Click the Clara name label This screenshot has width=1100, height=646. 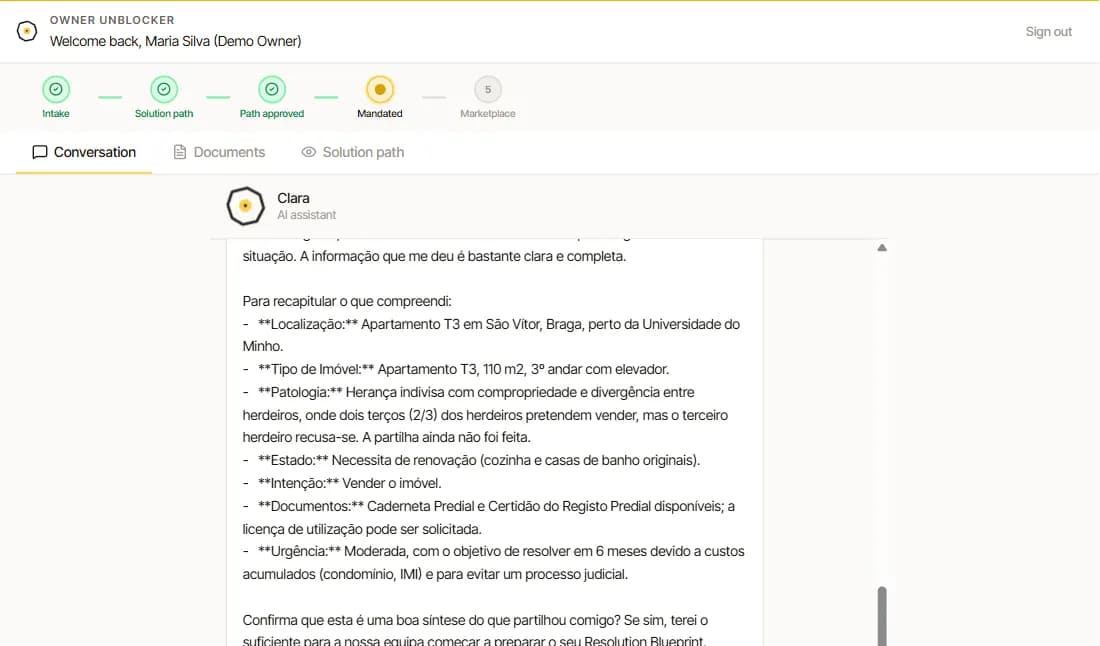[x=293, y=198]
